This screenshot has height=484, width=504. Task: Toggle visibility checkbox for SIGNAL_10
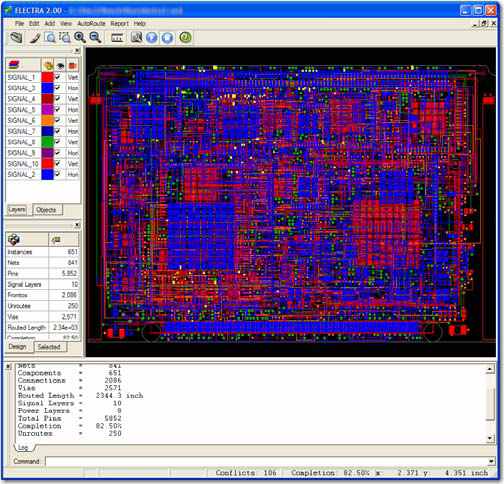pos(58,164)
